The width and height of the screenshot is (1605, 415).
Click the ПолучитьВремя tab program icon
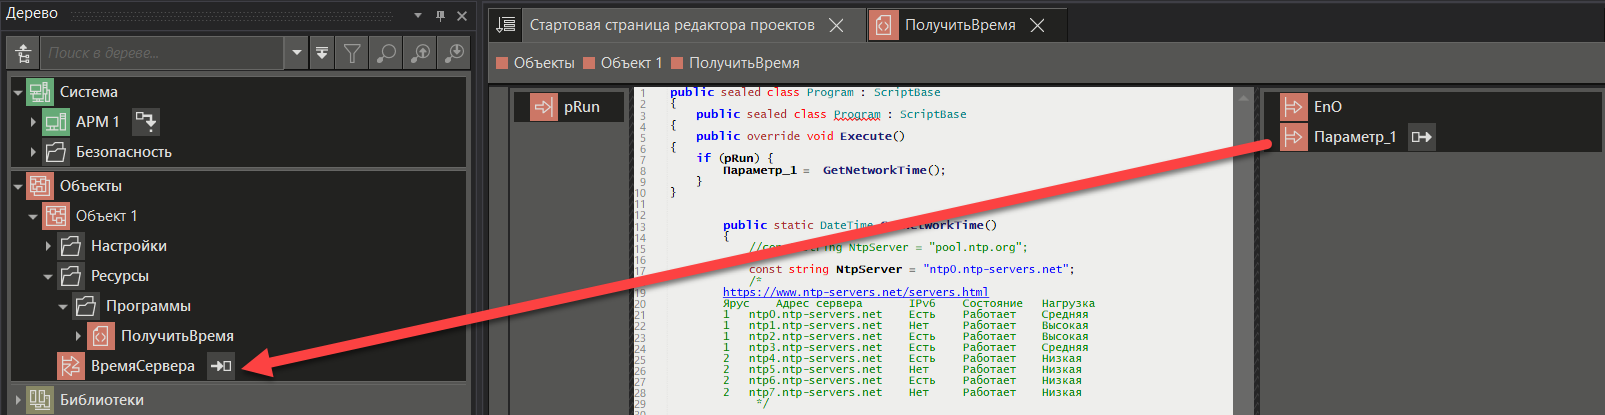pos(883,25)
